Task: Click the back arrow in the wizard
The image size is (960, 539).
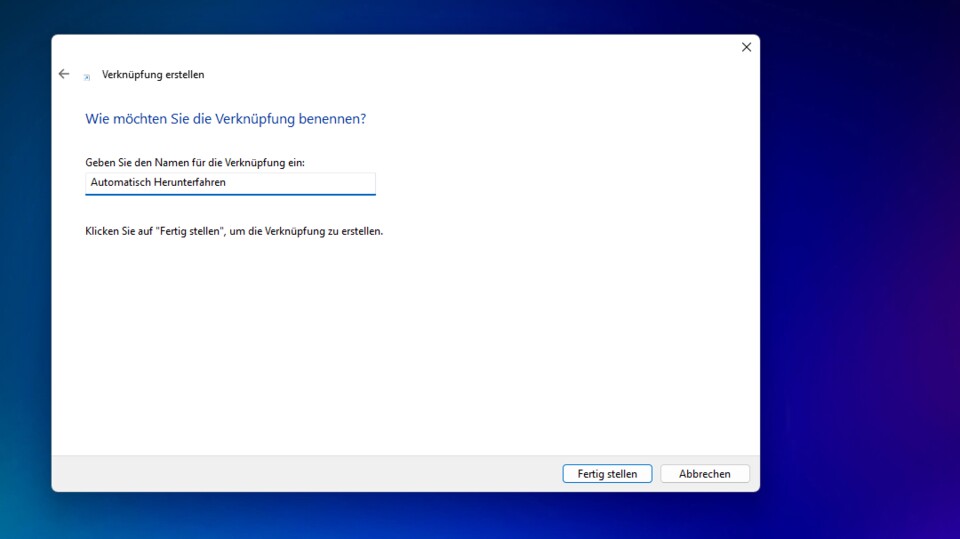Action: tap(64, 74)
